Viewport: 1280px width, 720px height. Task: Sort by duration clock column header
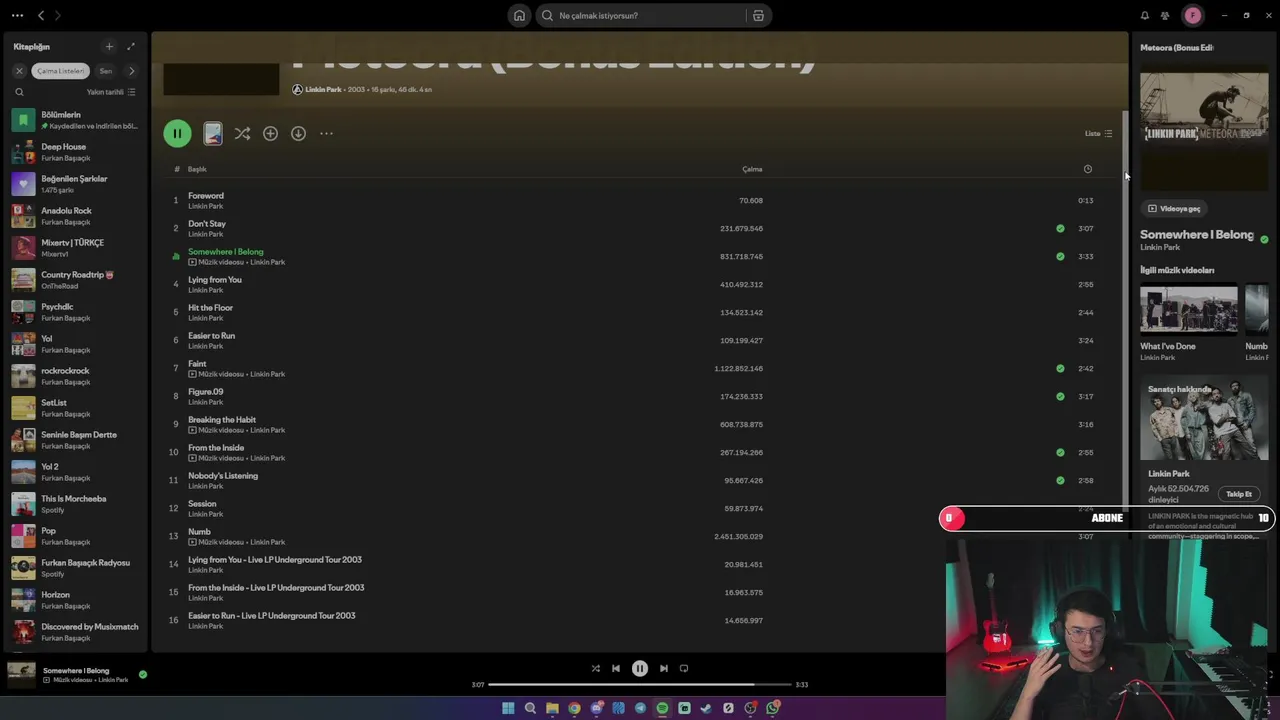[1088, 169]
